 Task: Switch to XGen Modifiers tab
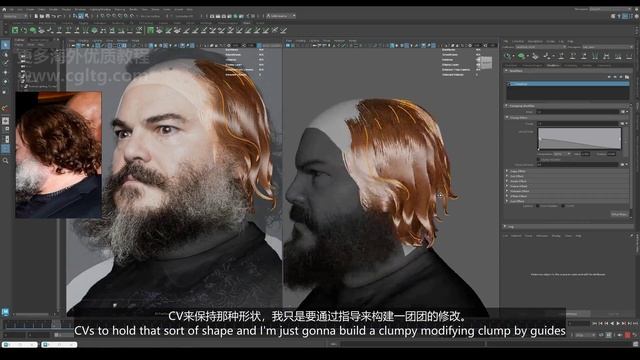553,65
